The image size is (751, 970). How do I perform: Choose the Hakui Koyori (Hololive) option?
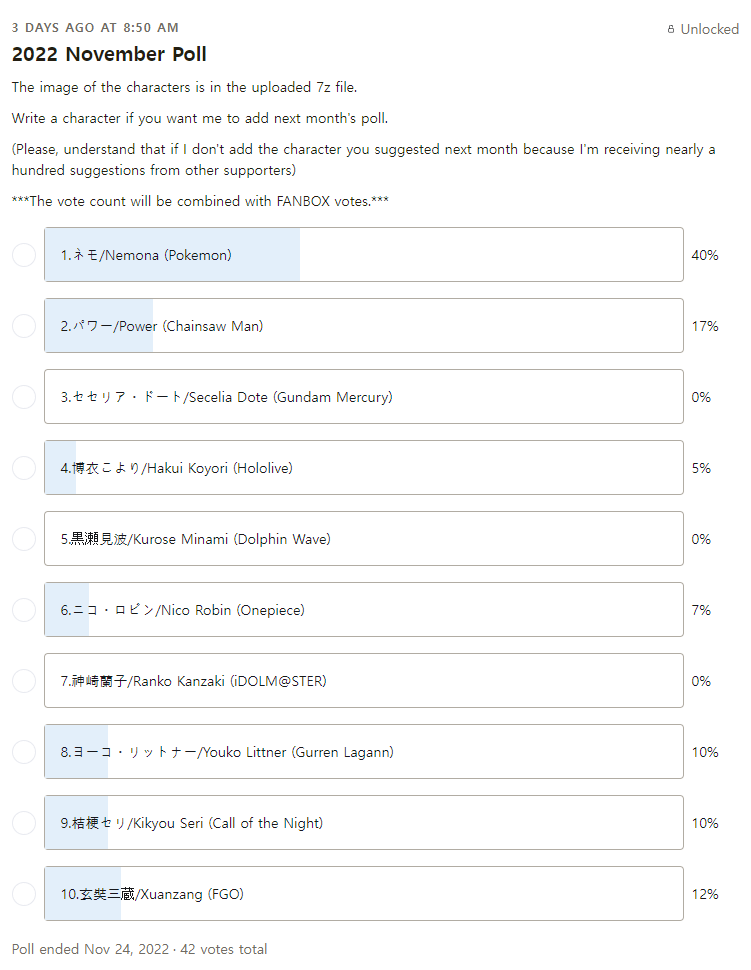coord(364,468)
